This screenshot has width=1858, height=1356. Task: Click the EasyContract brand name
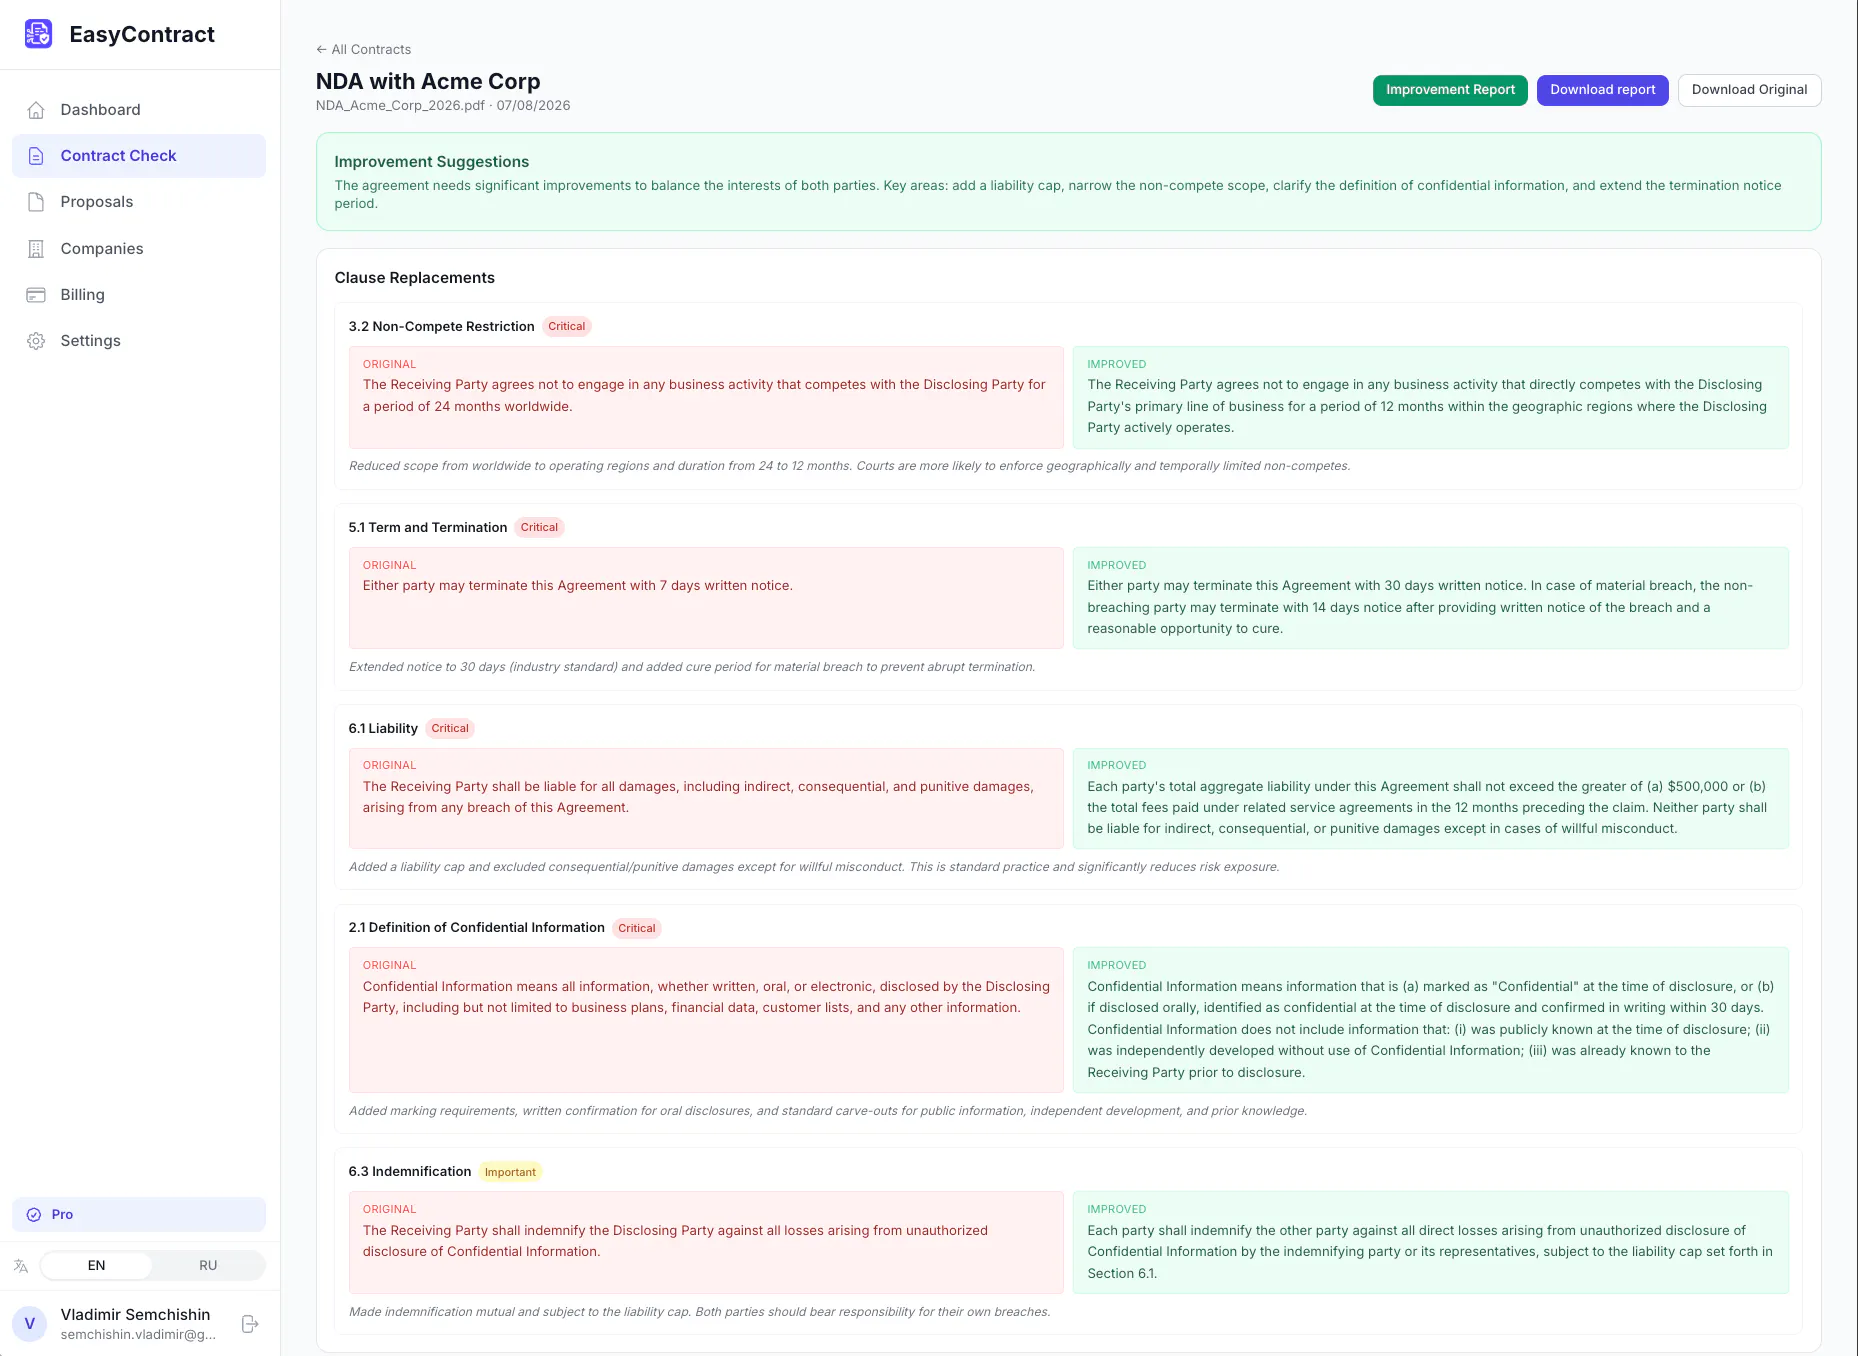[142, 35]
